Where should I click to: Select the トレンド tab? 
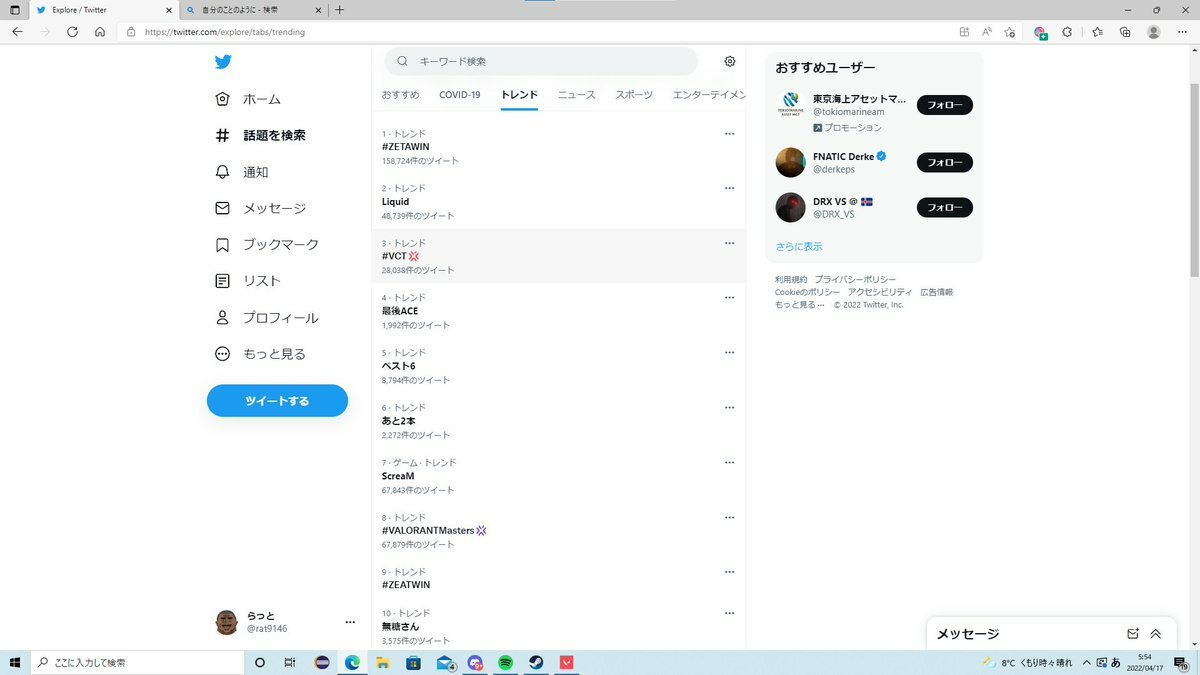(x=519, y=95)
